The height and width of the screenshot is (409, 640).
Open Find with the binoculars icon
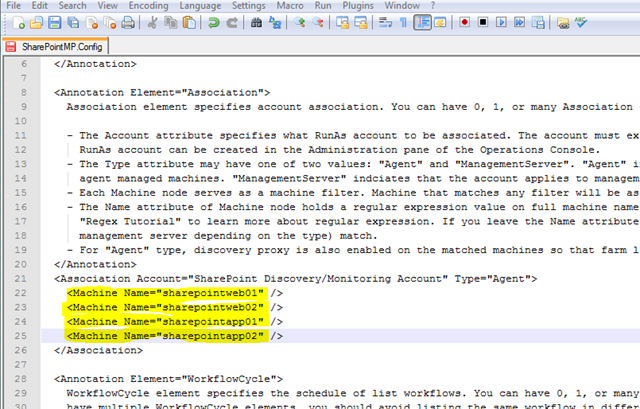point(257,22)
